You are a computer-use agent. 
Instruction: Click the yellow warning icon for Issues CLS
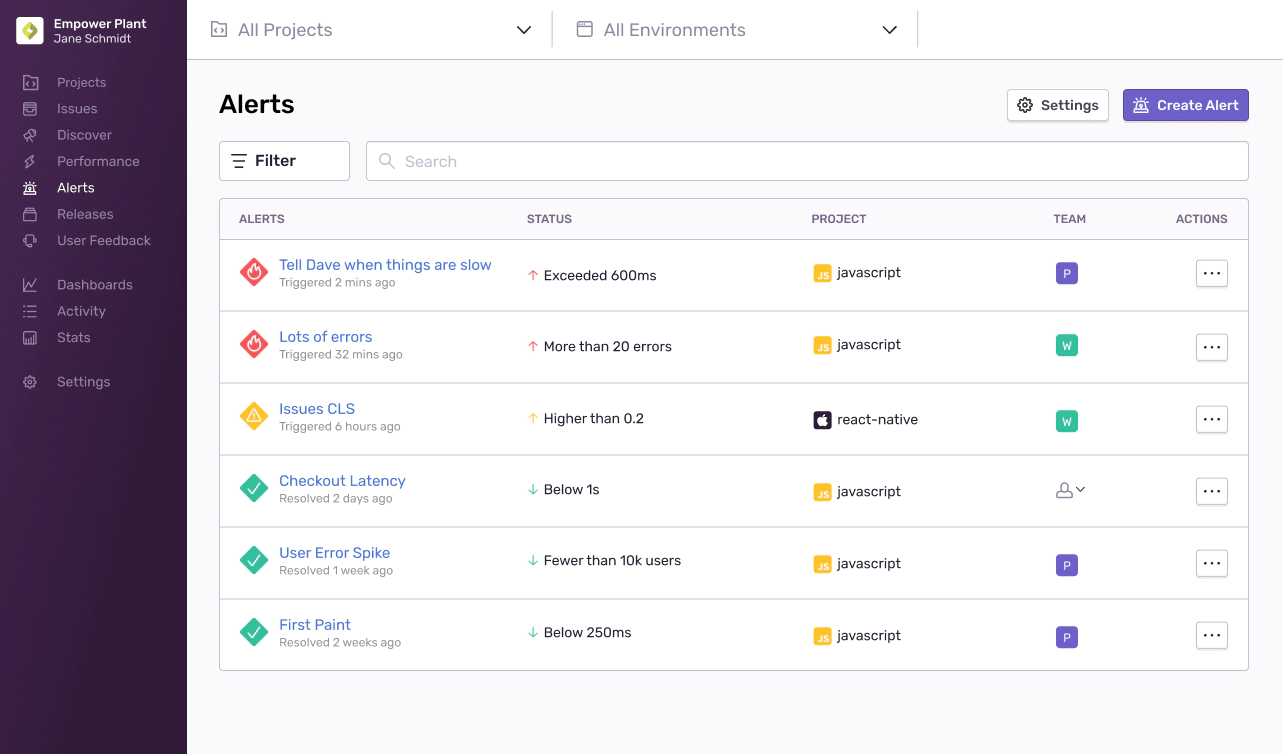(254, 417)
